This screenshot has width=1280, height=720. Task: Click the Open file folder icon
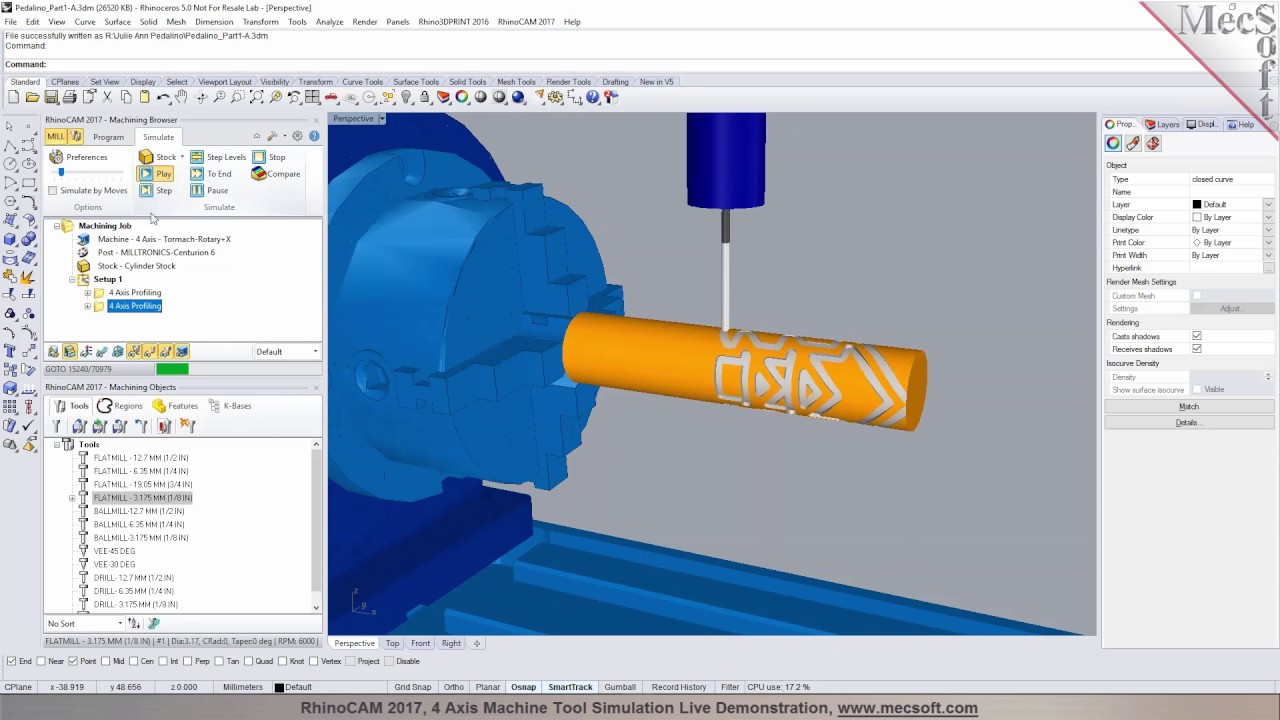pos(32,97)
